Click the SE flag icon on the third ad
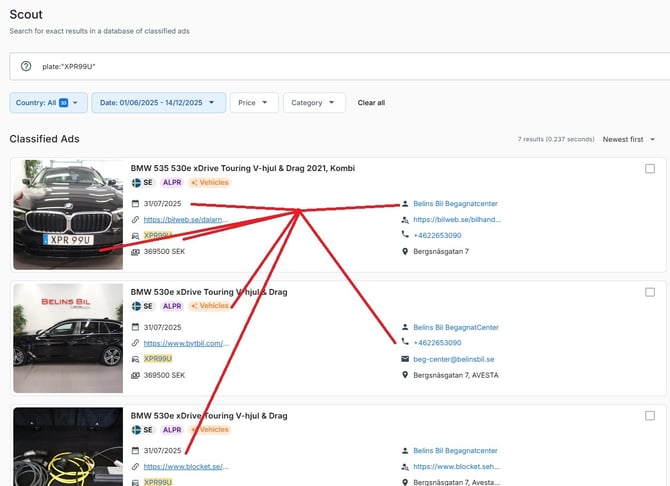The image size is (670, 486). coord(136,430)
